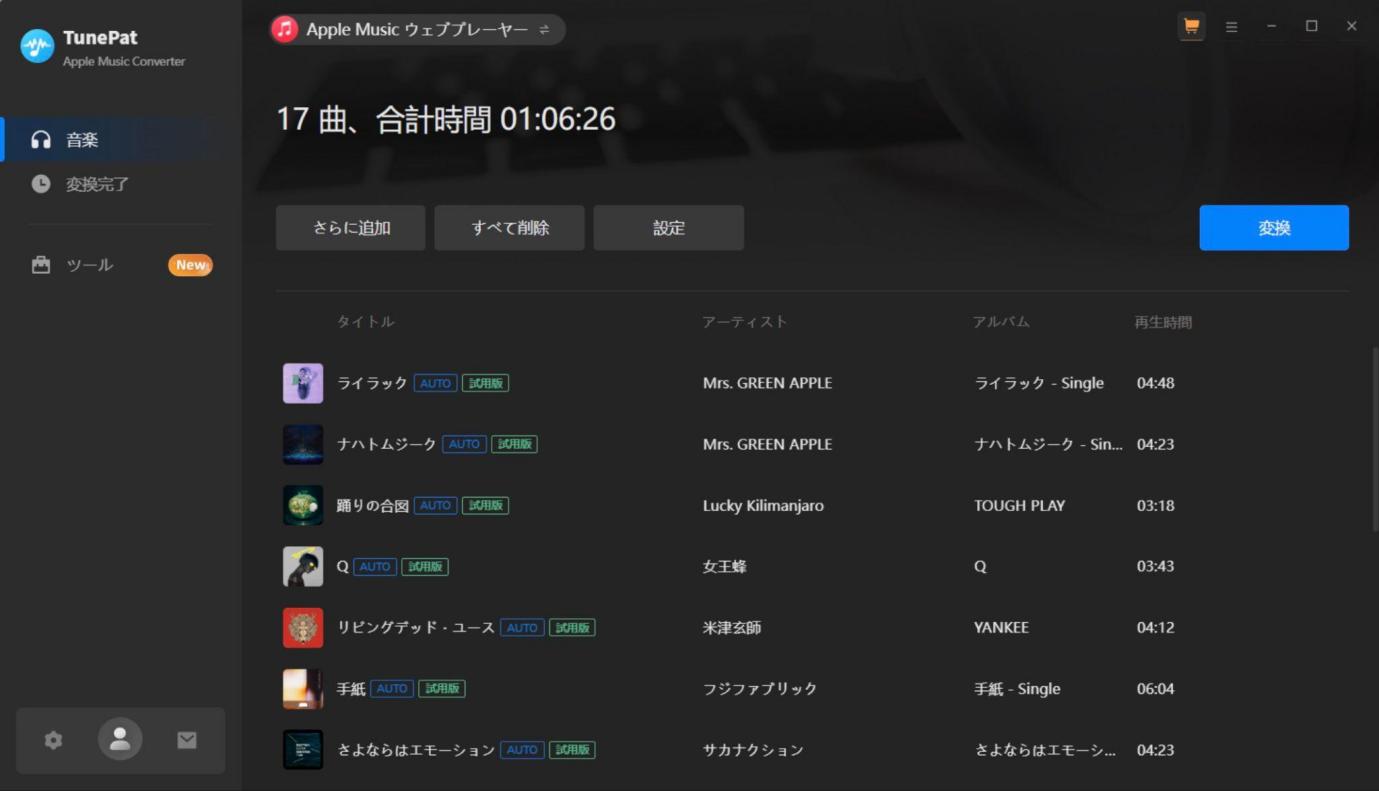Select song title さよならはエモーション

tap(416, 749)
